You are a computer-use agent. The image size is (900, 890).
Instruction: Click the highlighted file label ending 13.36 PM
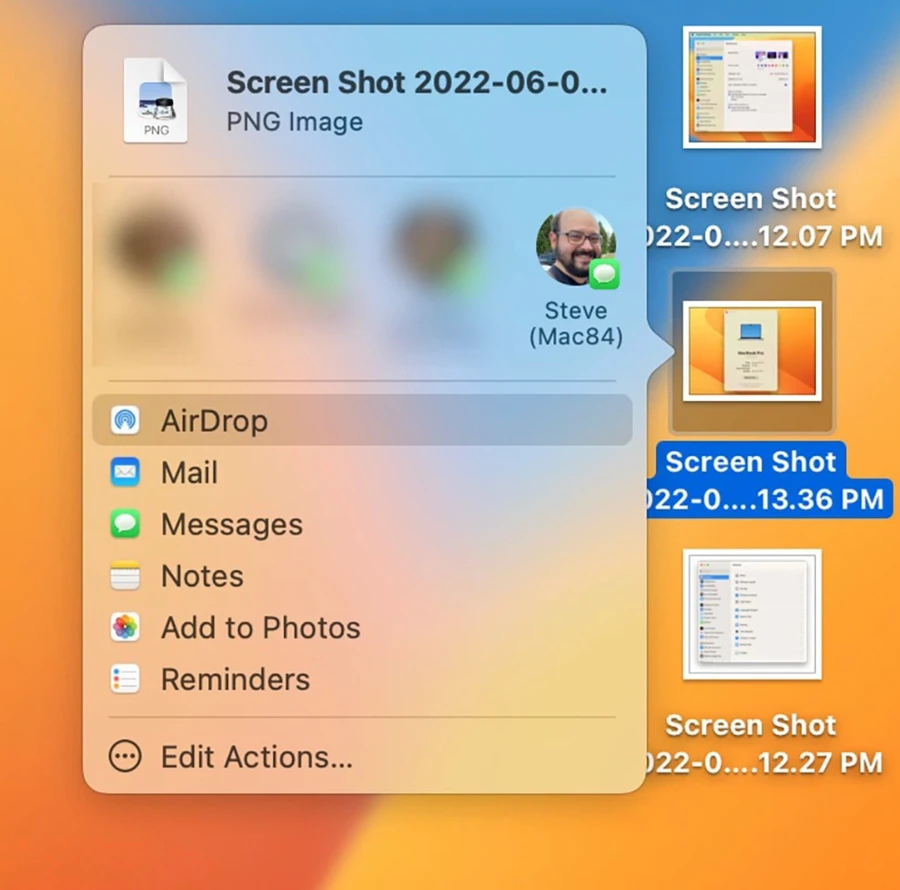point(768,480)
